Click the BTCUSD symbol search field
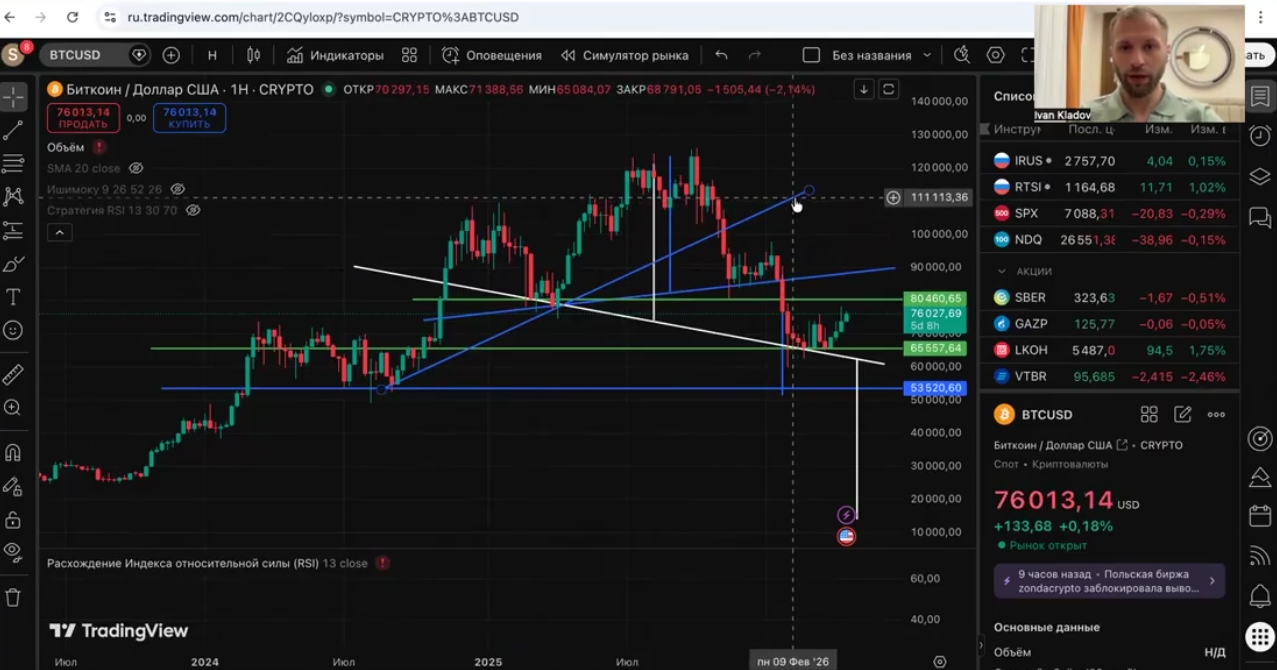1277x670 pixels. tap(97, 55)
